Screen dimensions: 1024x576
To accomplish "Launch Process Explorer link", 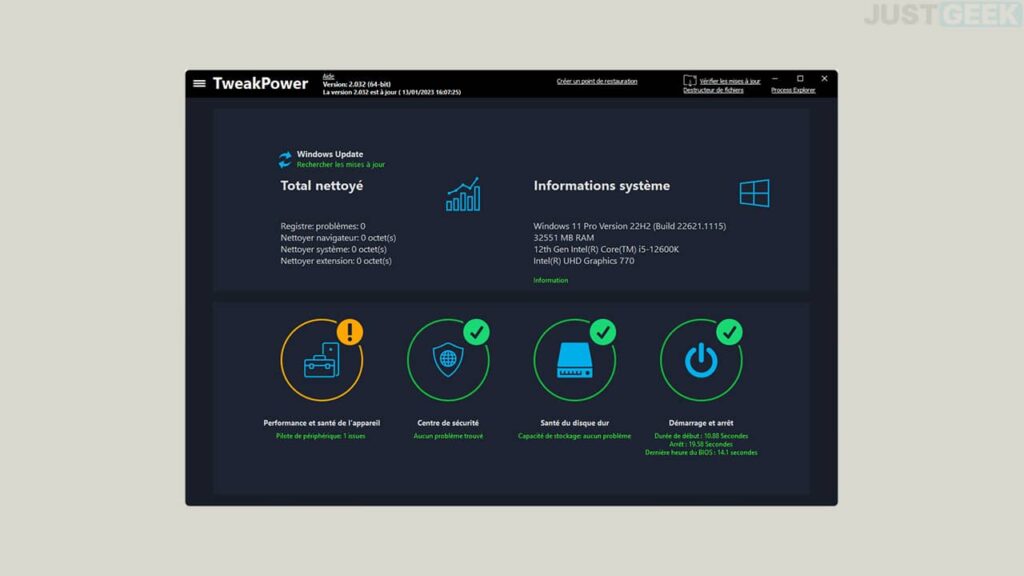I will click(793, 90).
